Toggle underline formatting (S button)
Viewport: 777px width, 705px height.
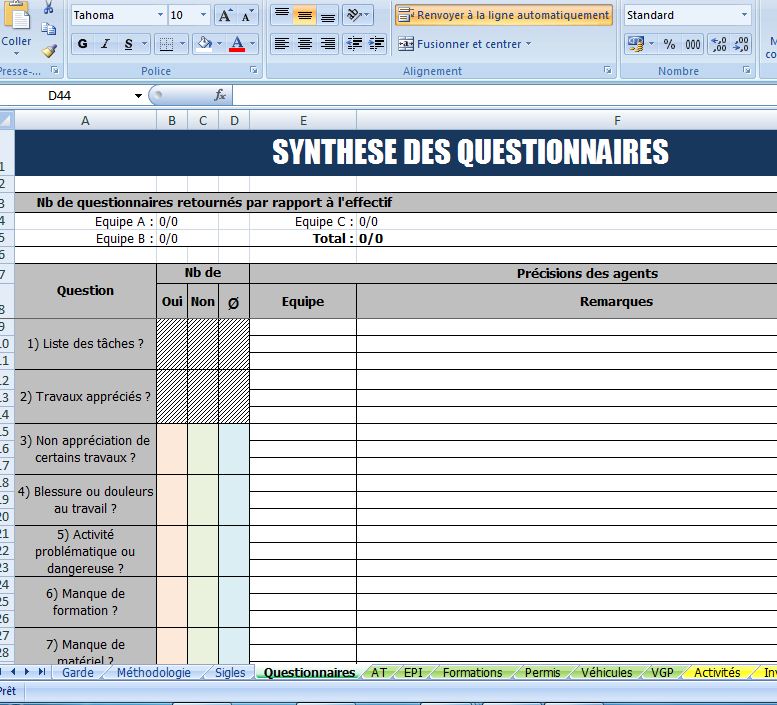coord(128,44)
